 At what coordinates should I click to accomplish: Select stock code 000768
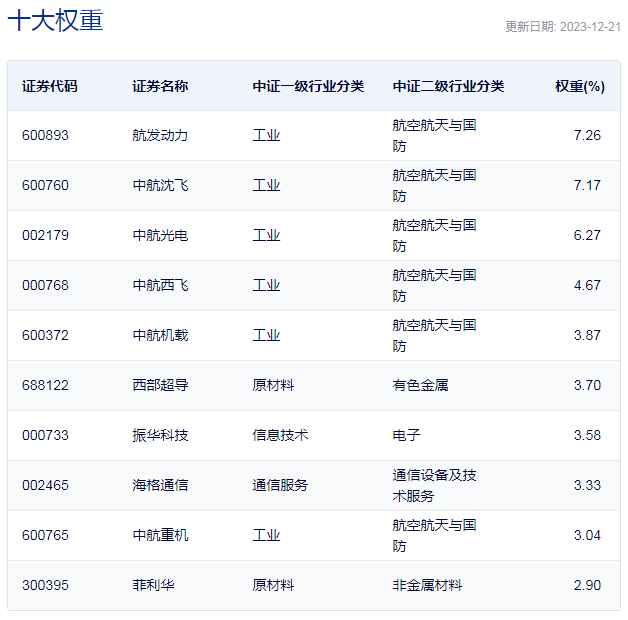[x=45, y=285]
